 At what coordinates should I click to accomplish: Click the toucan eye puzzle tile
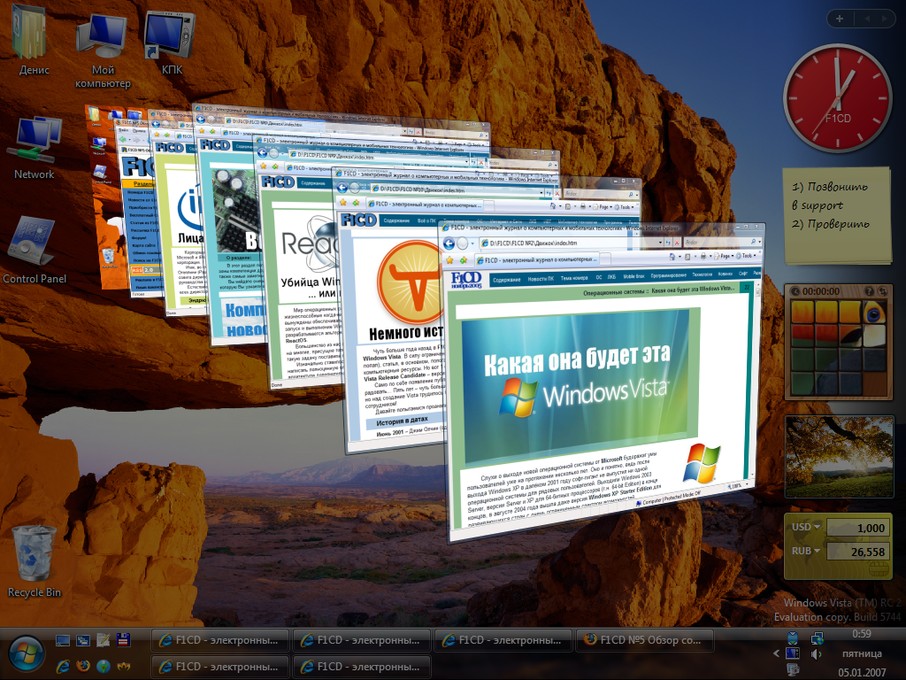click(874, 314)
